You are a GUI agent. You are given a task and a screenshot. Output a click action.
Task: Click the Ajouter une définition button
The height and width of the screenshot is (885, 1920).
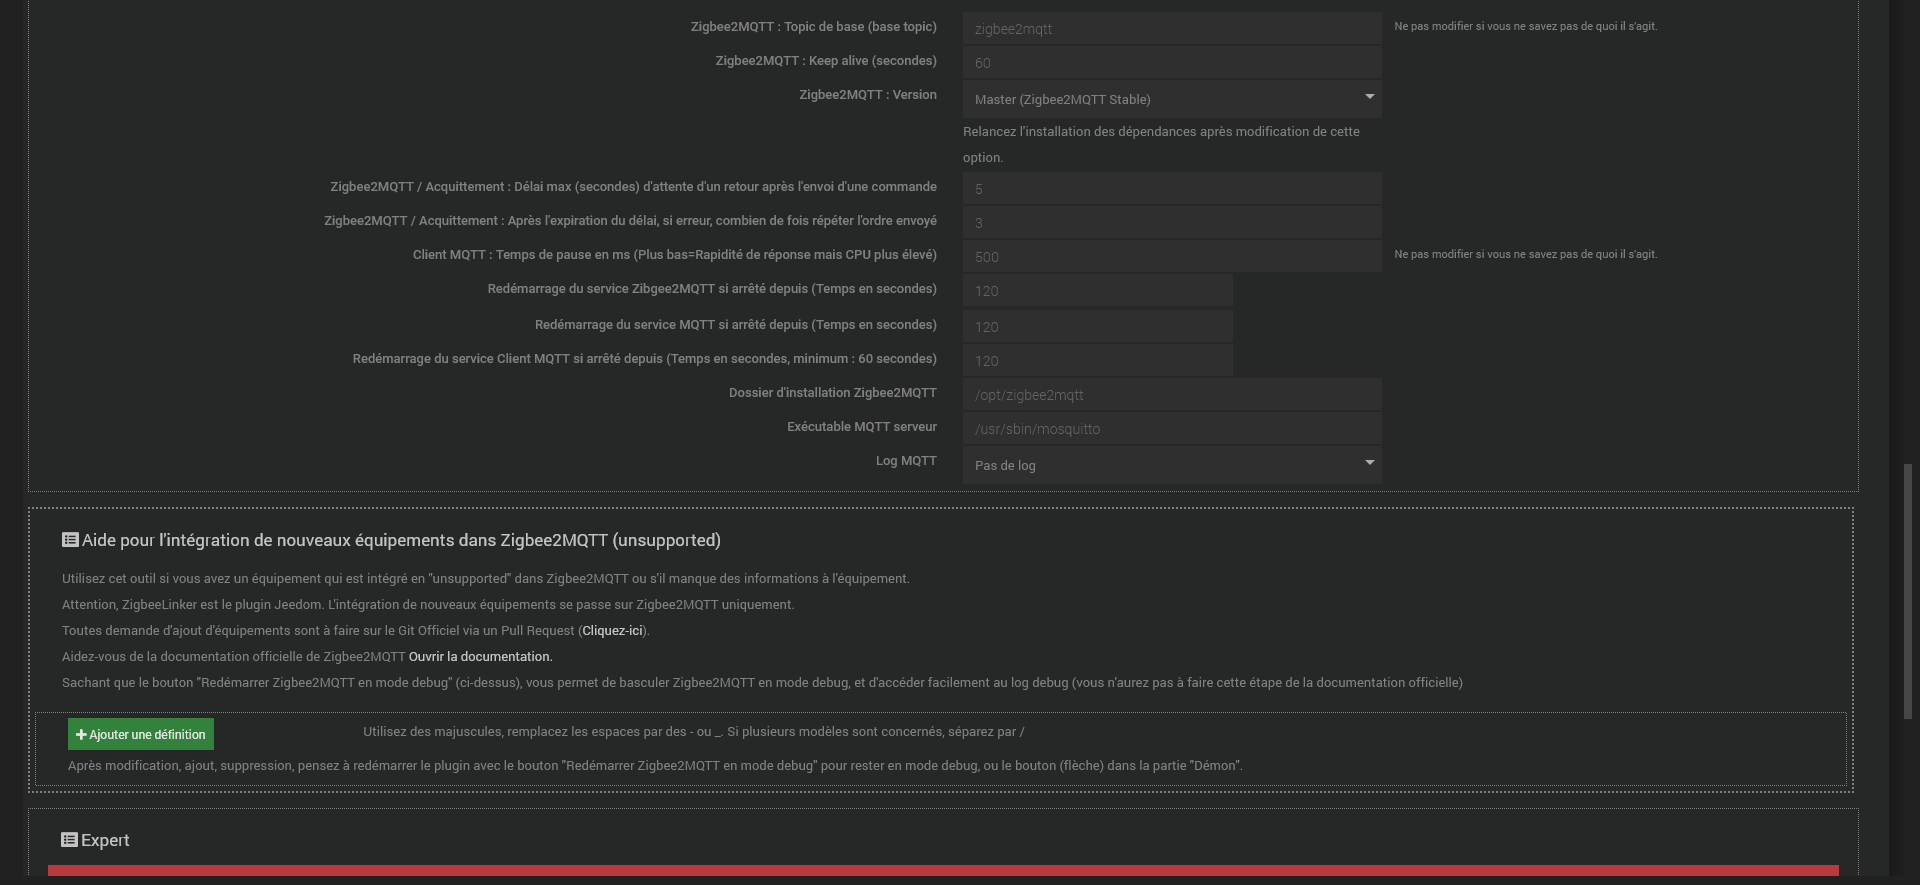141,734
